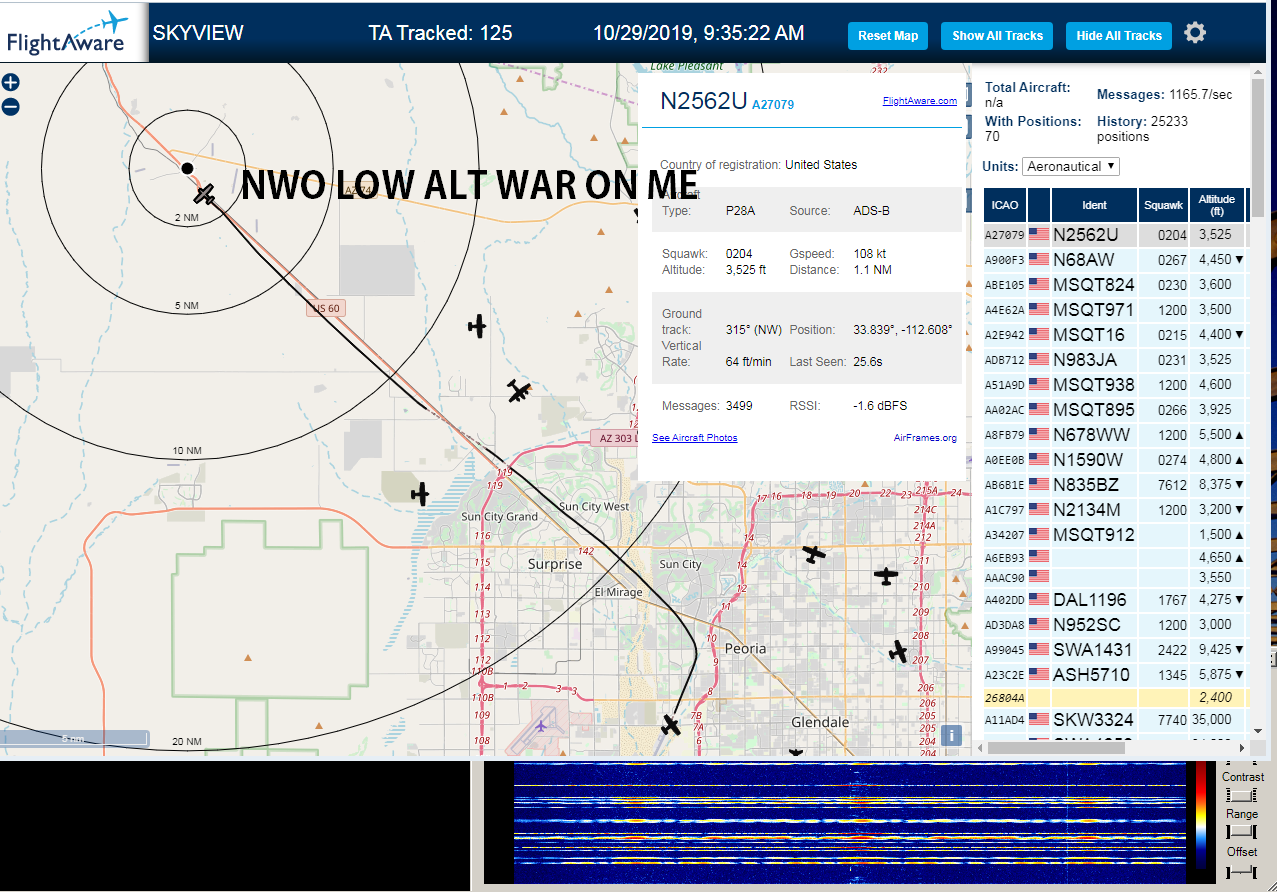The width and height of the screenshot is (1277, 893).
Task: Click the US flag in the N835BZ row
Action: 1039,485
